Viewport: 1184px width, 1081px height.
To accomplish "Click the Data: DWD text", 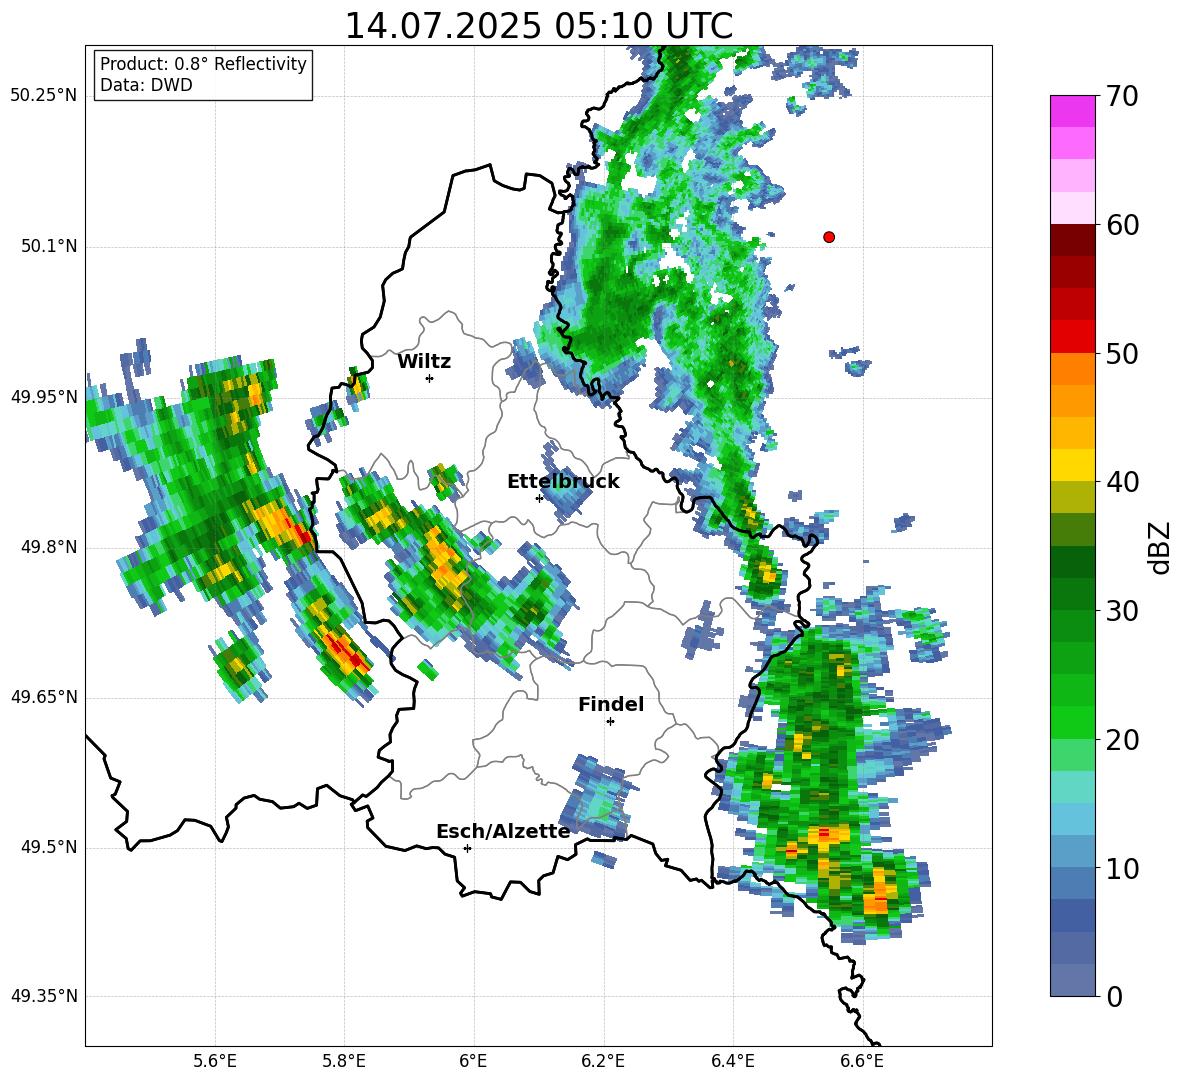I will (x=146, y=85).
